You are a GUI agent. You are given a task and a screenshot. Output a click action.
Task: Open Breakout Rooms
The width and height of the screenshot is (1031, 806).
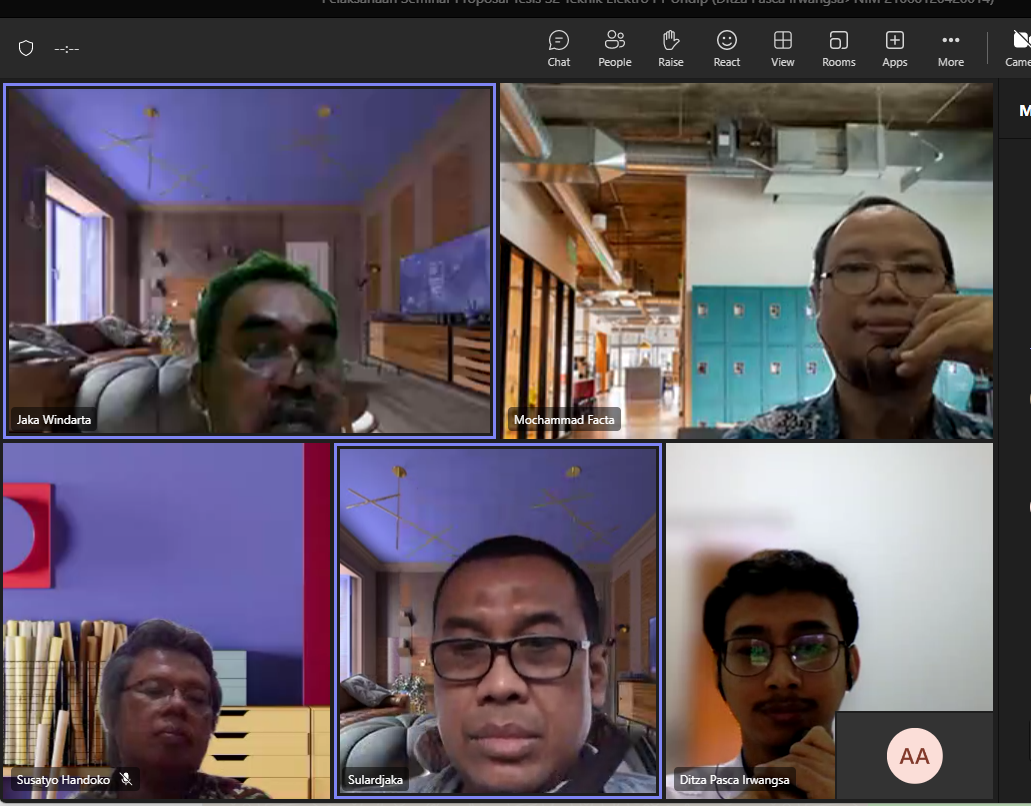838,48
